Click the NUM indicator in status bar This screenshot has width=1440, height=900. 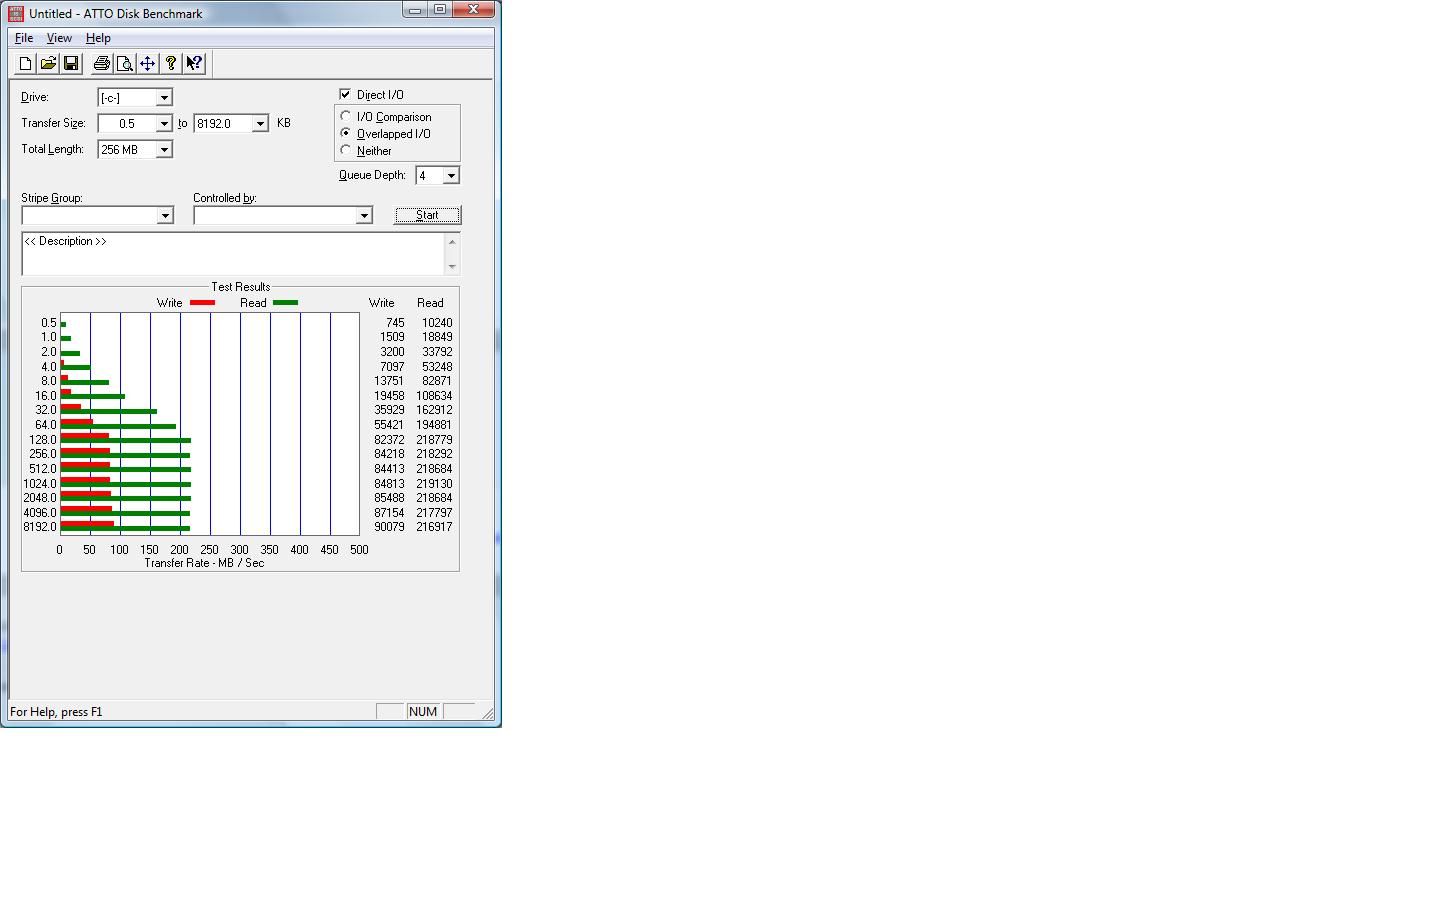pyautogui.click(x=422, y=712)
